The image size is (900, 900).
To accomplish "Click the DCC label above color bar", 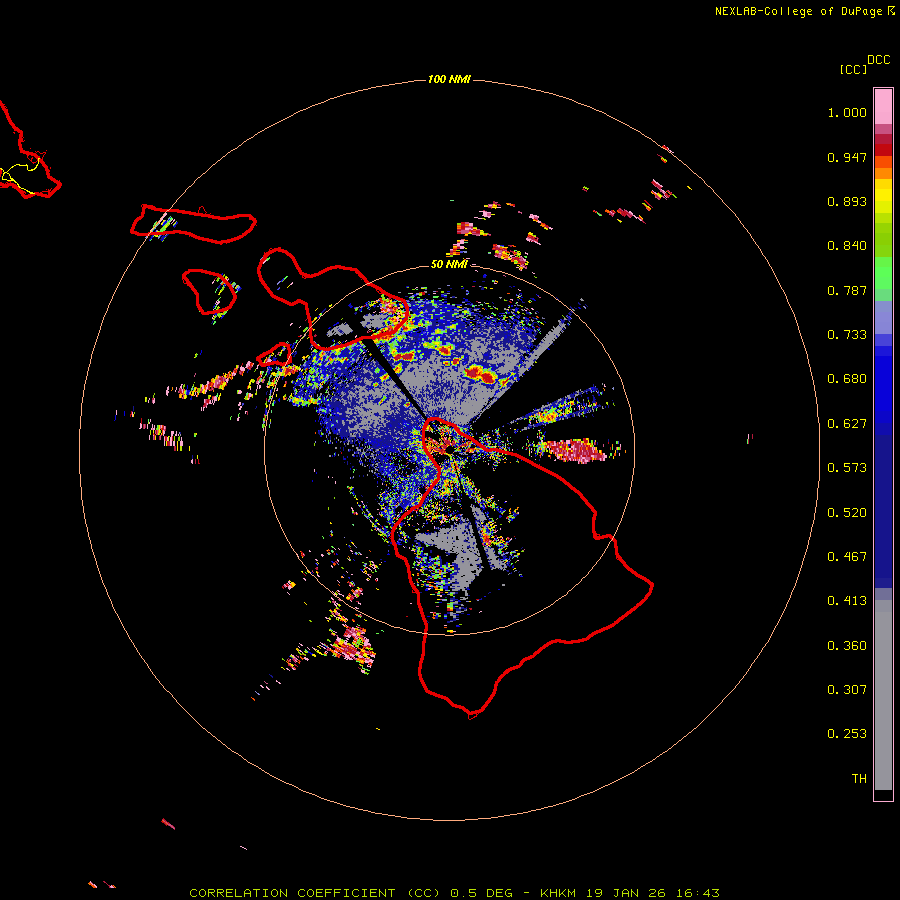I will (x=879, y=60).
